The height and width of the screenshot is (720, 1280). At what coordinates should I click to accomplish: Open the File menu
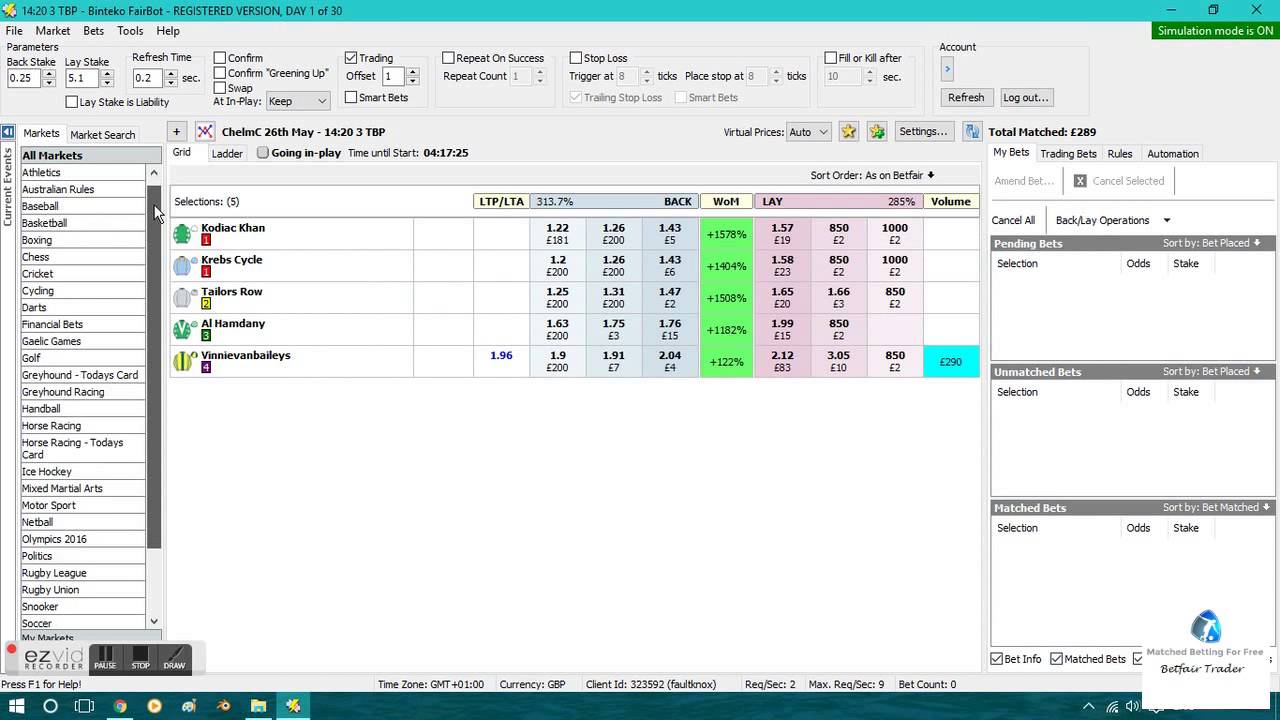[x=14, y=31]
